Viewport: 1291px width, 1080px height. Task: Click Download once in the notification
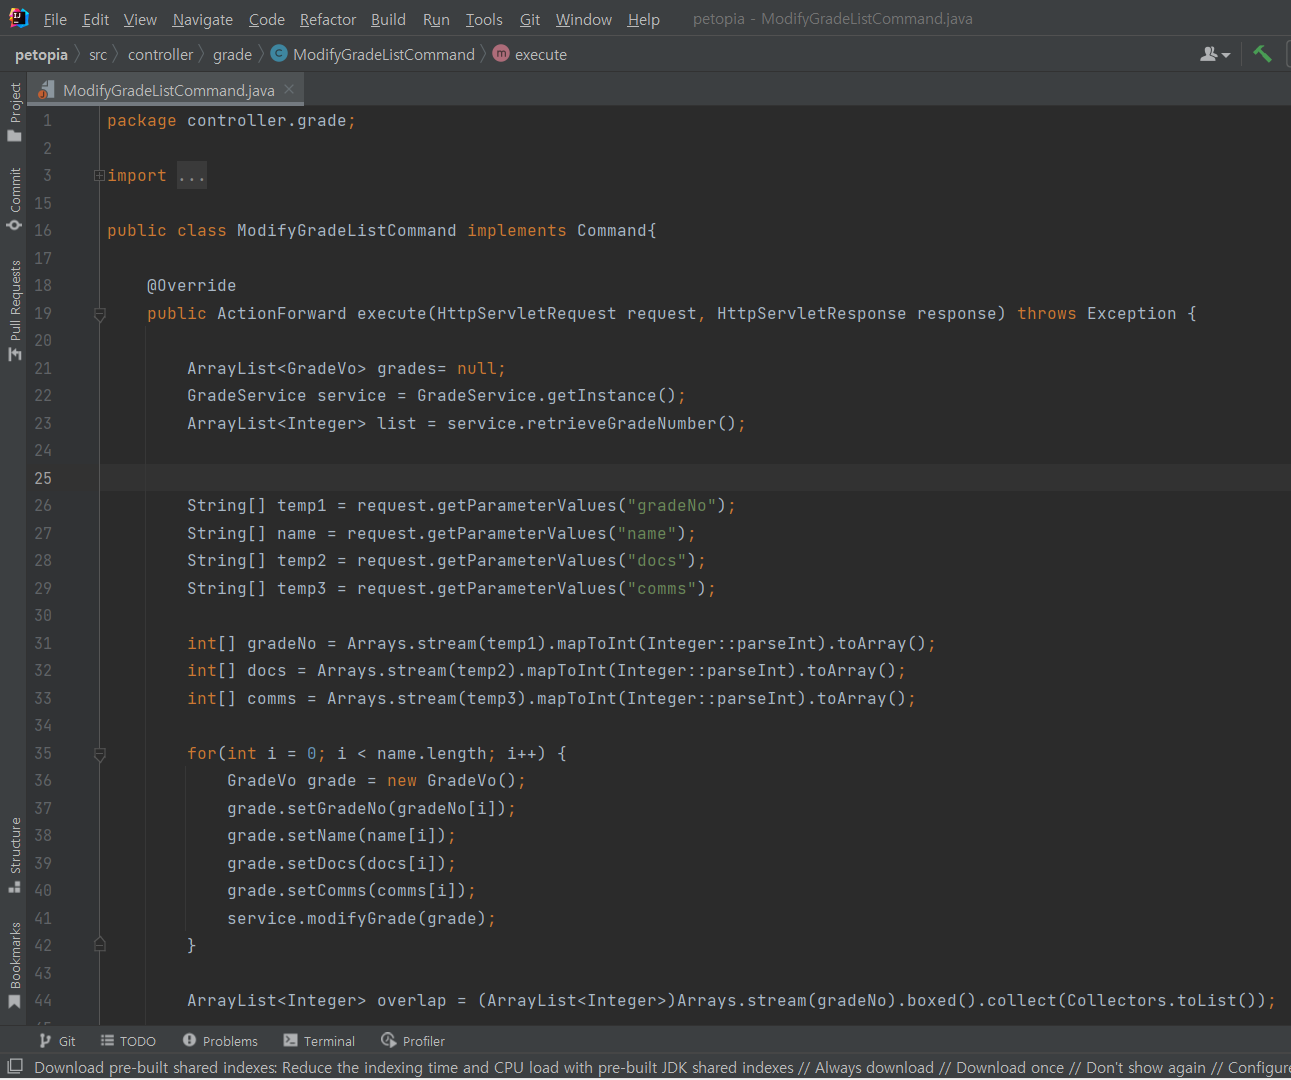click(1010, 1067)
